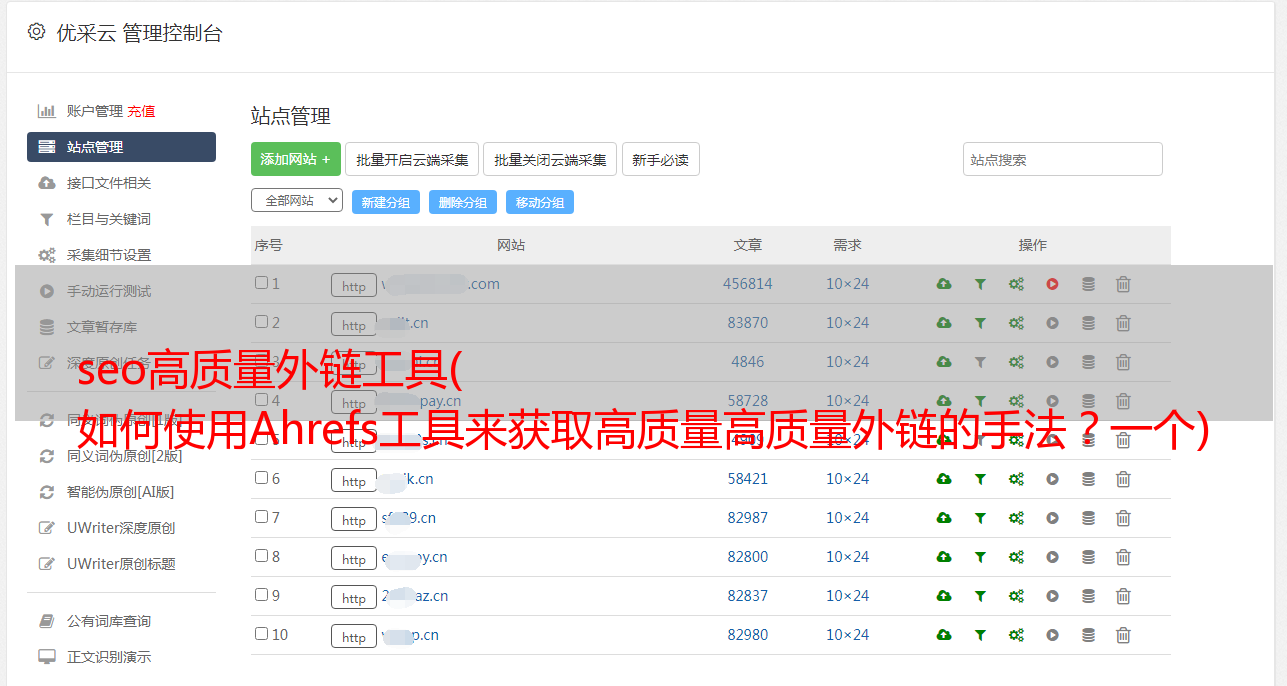
Task: Click the green 添加网站 + button
Action: (x=296, y=159)
